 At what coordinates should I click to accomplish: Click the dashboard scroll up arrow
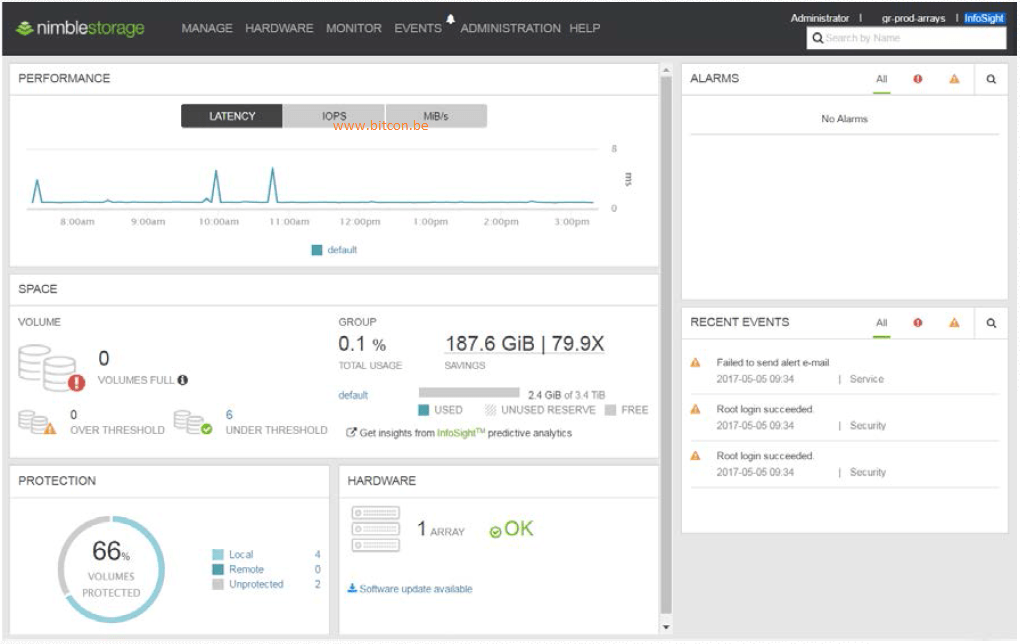(x=665, y=69)
